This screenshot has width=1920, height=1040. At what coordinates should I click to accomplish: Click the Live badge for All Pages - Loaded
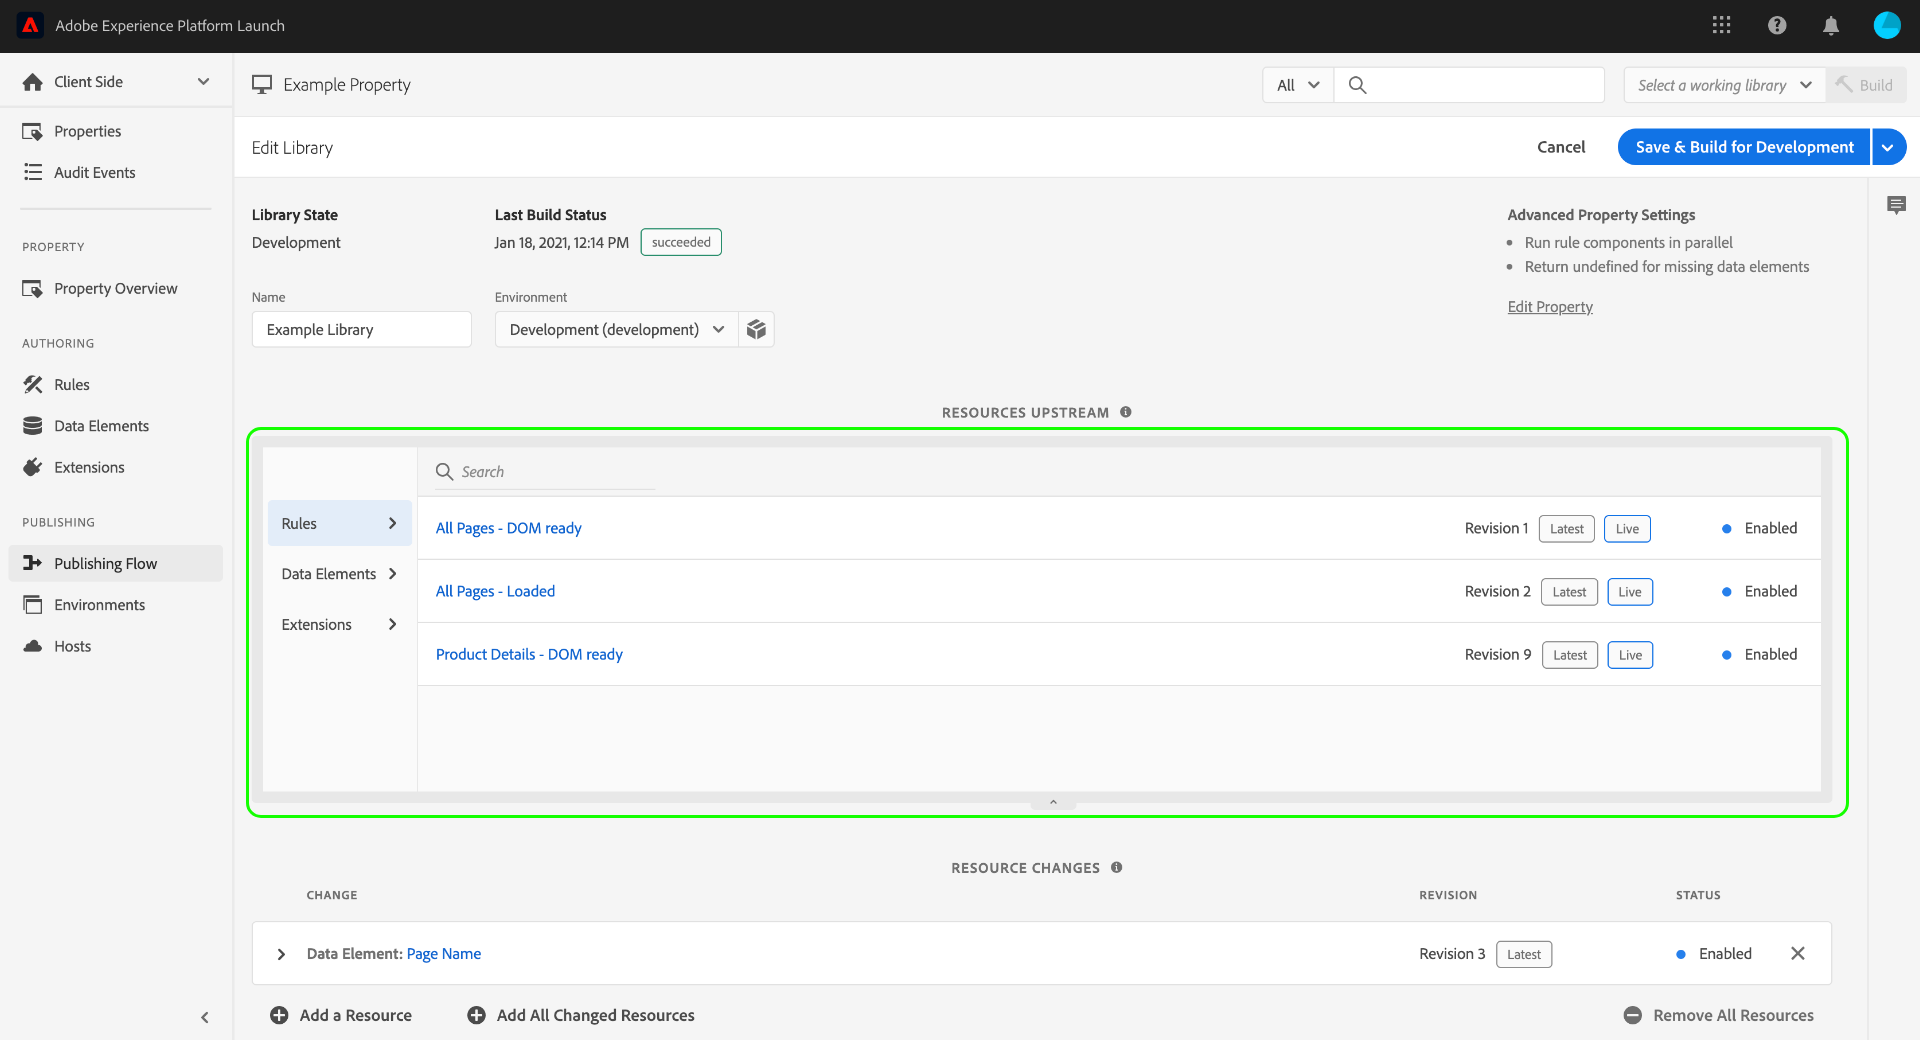click(x=1630, y=592)
